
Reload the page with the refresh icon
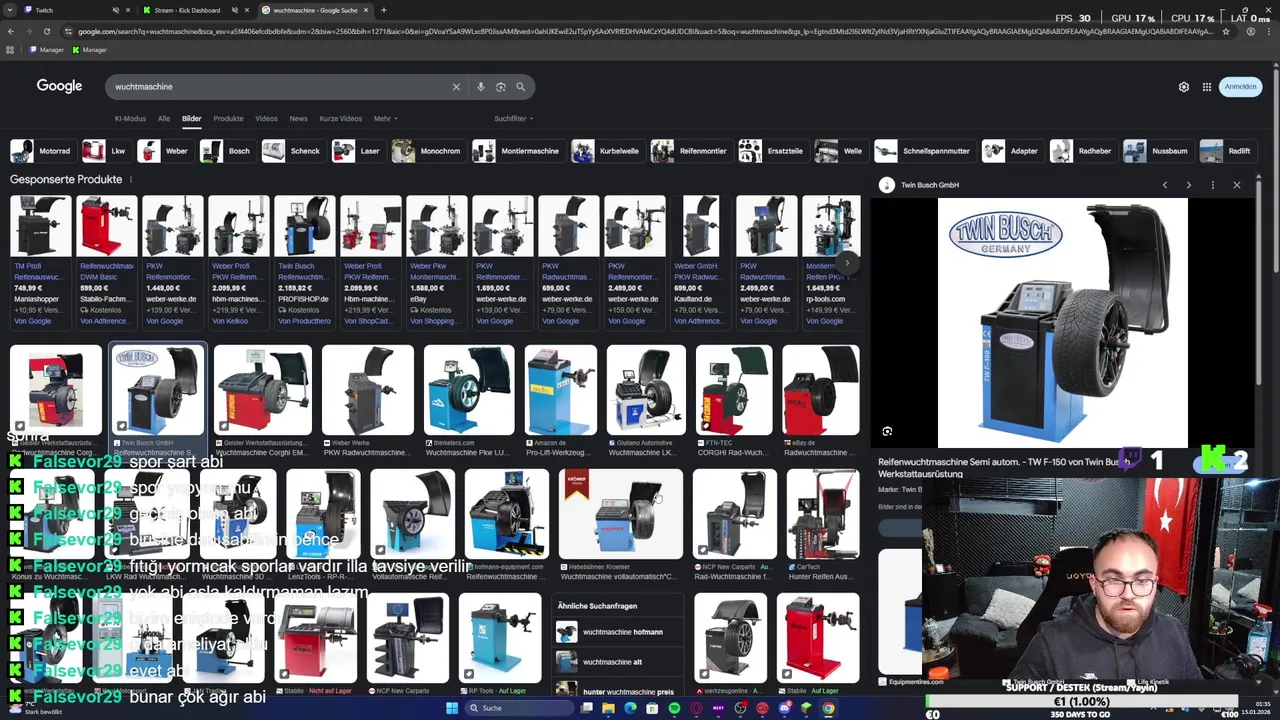click(x=46, y=31)
